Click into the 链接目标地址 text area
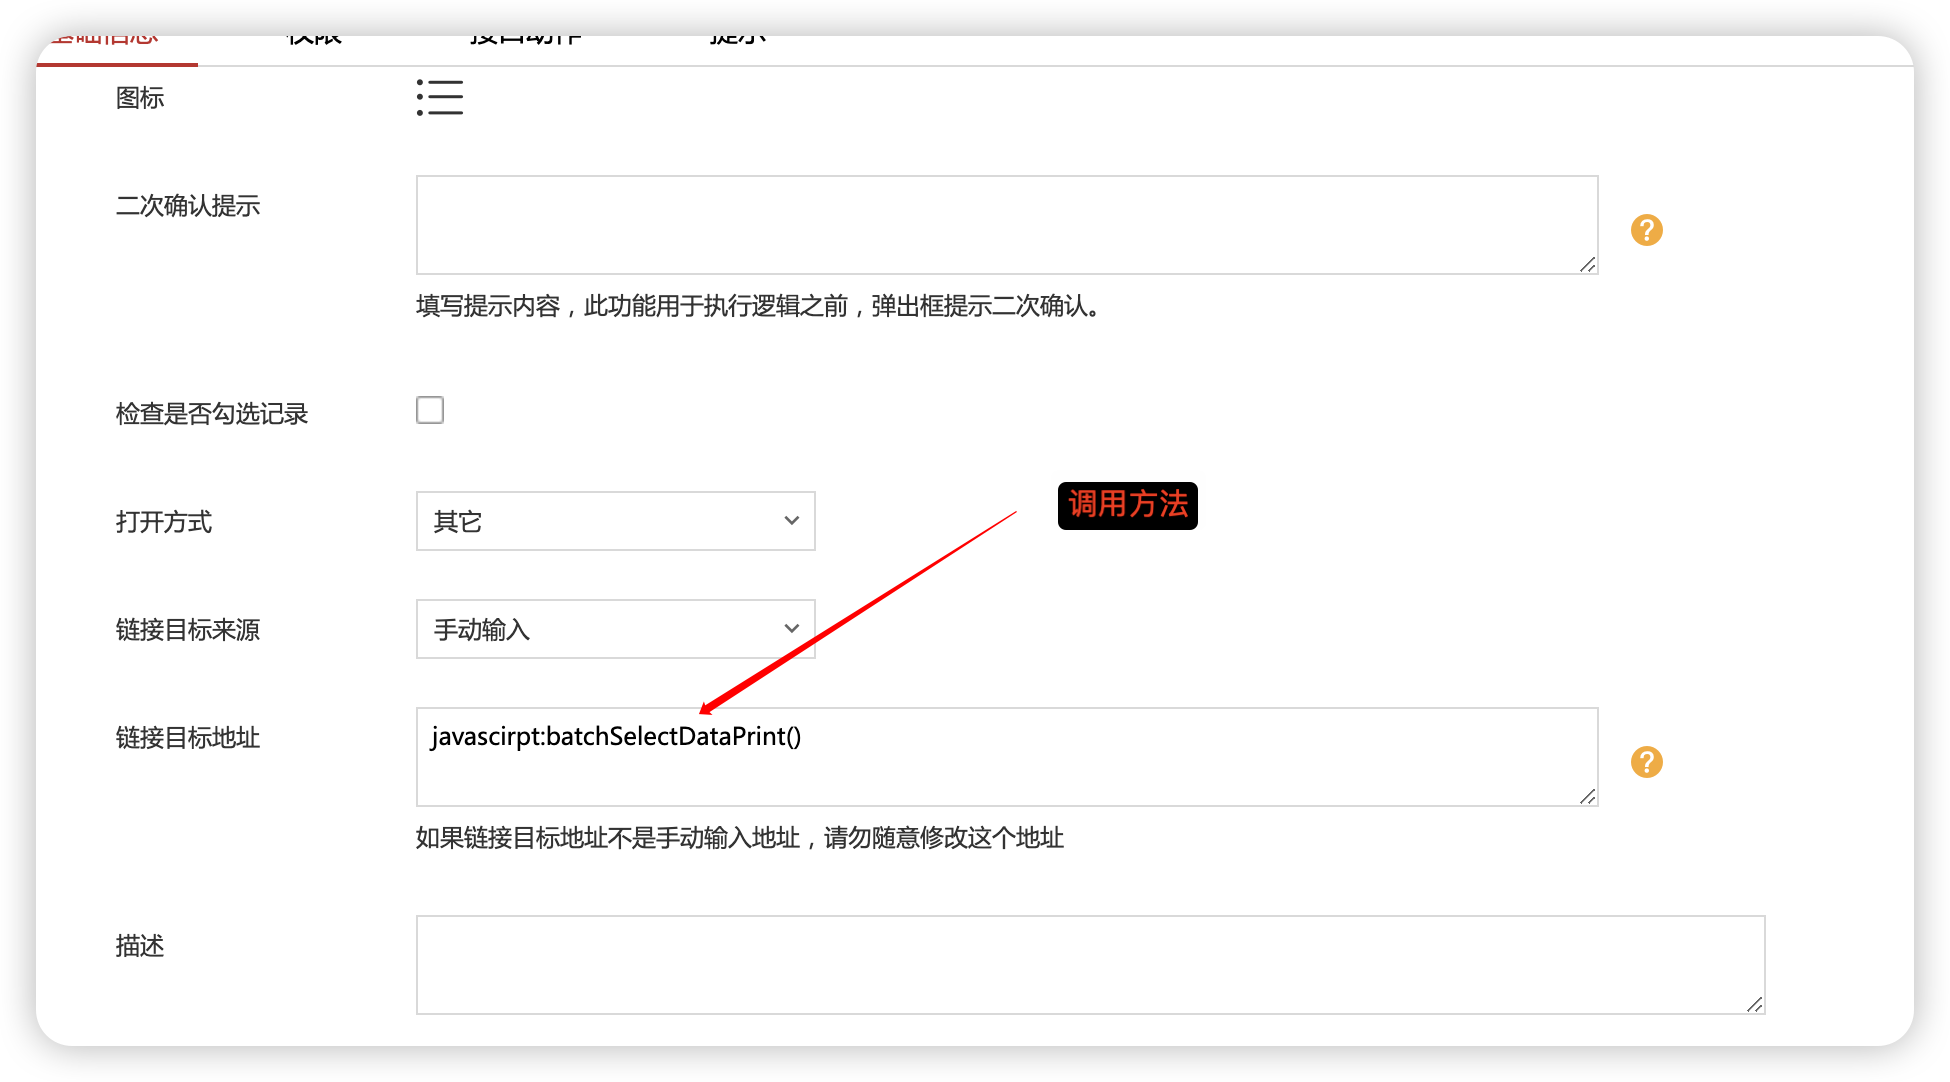1950x1082 pixels. pos(1007,757)
